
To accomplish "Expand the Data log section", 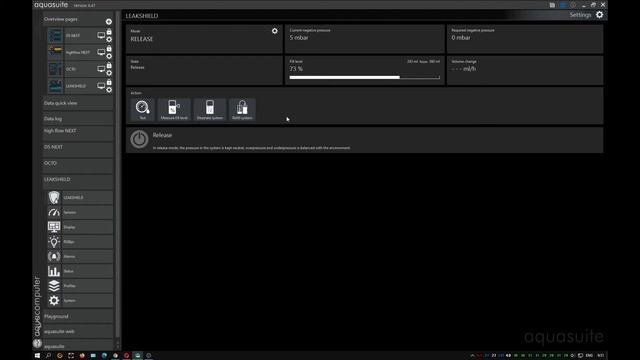I will point(78,119).
